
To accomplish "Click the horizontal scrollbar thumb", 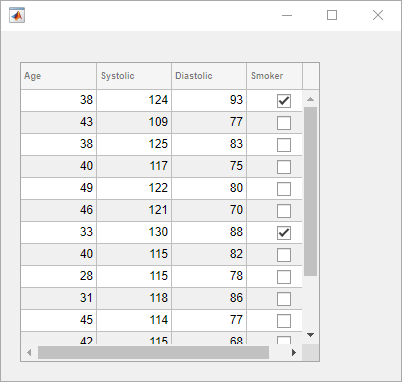I will [153, 352].
